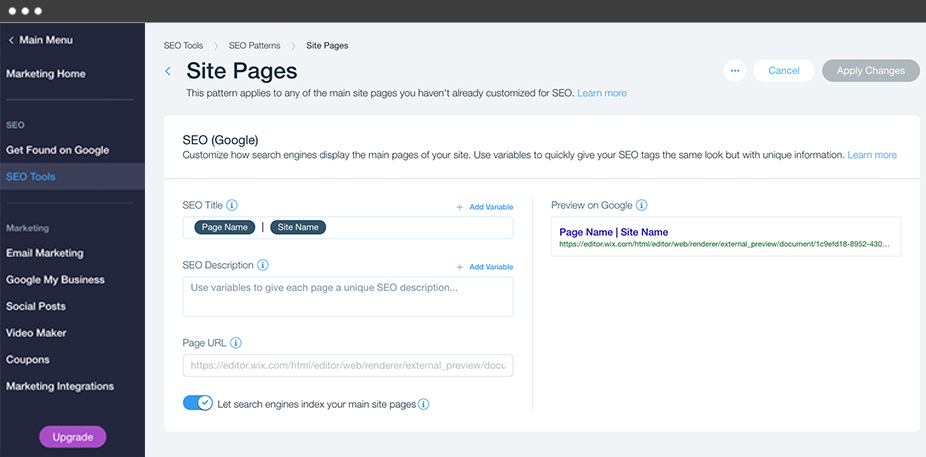Screen dimensions: 926x457
Task: Show info for Page URL
Action: point(236,342)
